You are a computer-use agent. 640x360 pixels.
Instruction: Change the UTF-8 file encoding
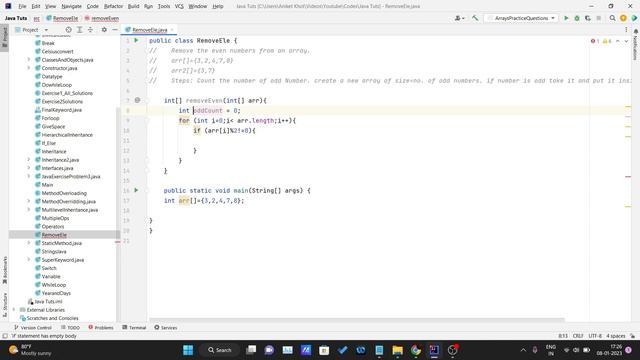pyautogui.click(x=595, y=336)
